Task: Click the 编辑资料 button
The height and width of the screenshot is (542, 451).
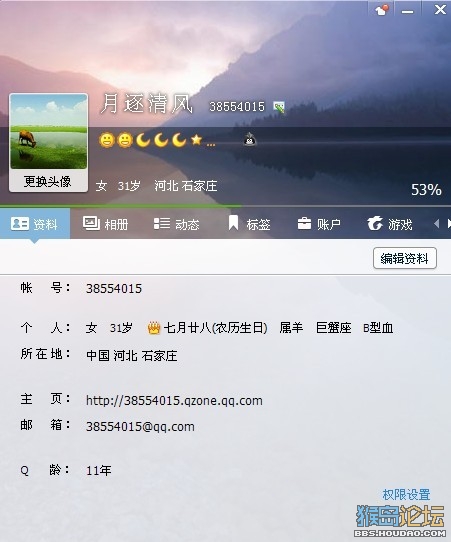Action: tap(405, 258)
